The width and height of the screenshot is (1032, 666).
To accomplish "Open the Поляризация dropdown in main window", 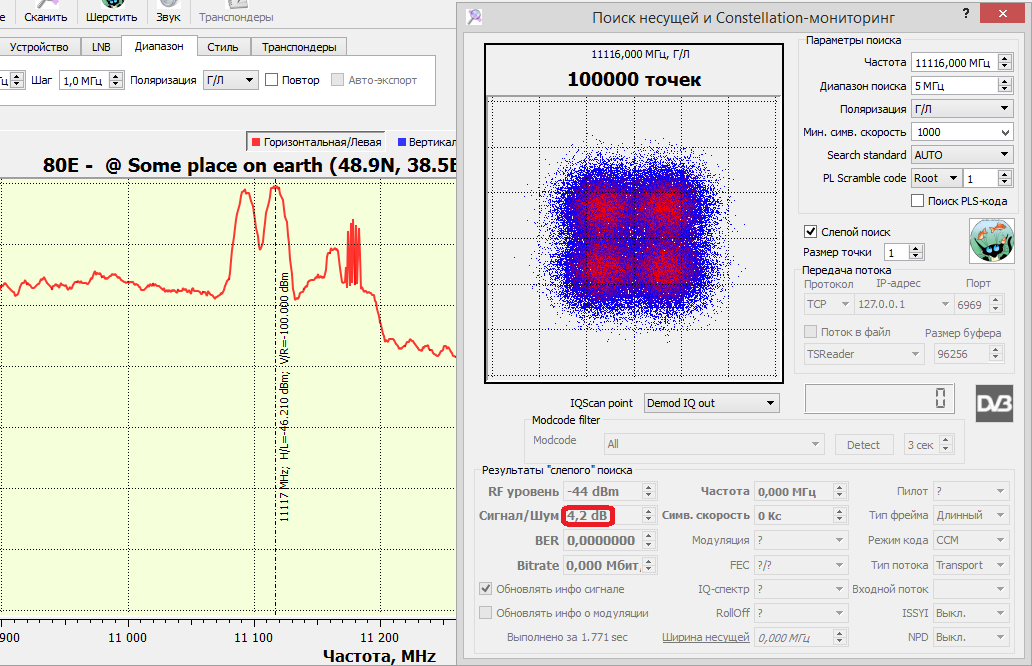I will pyautogui.click(x=230, y=80).
